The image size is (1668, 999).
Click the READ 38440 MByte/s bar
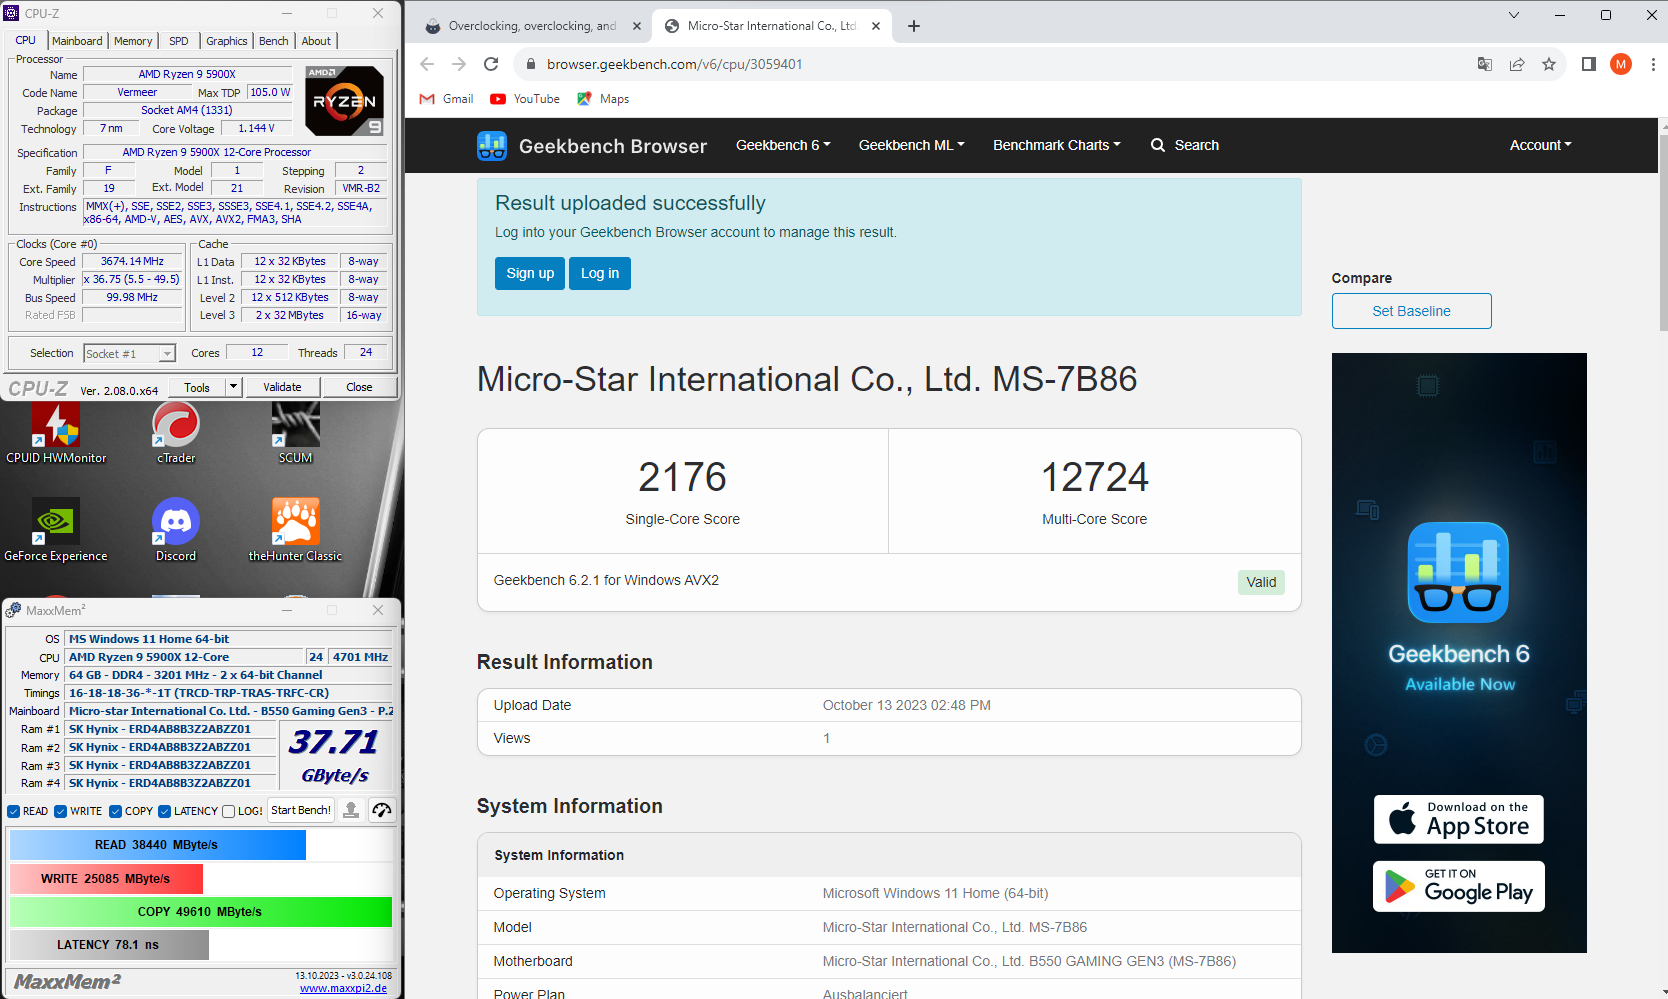click(158, 845)
